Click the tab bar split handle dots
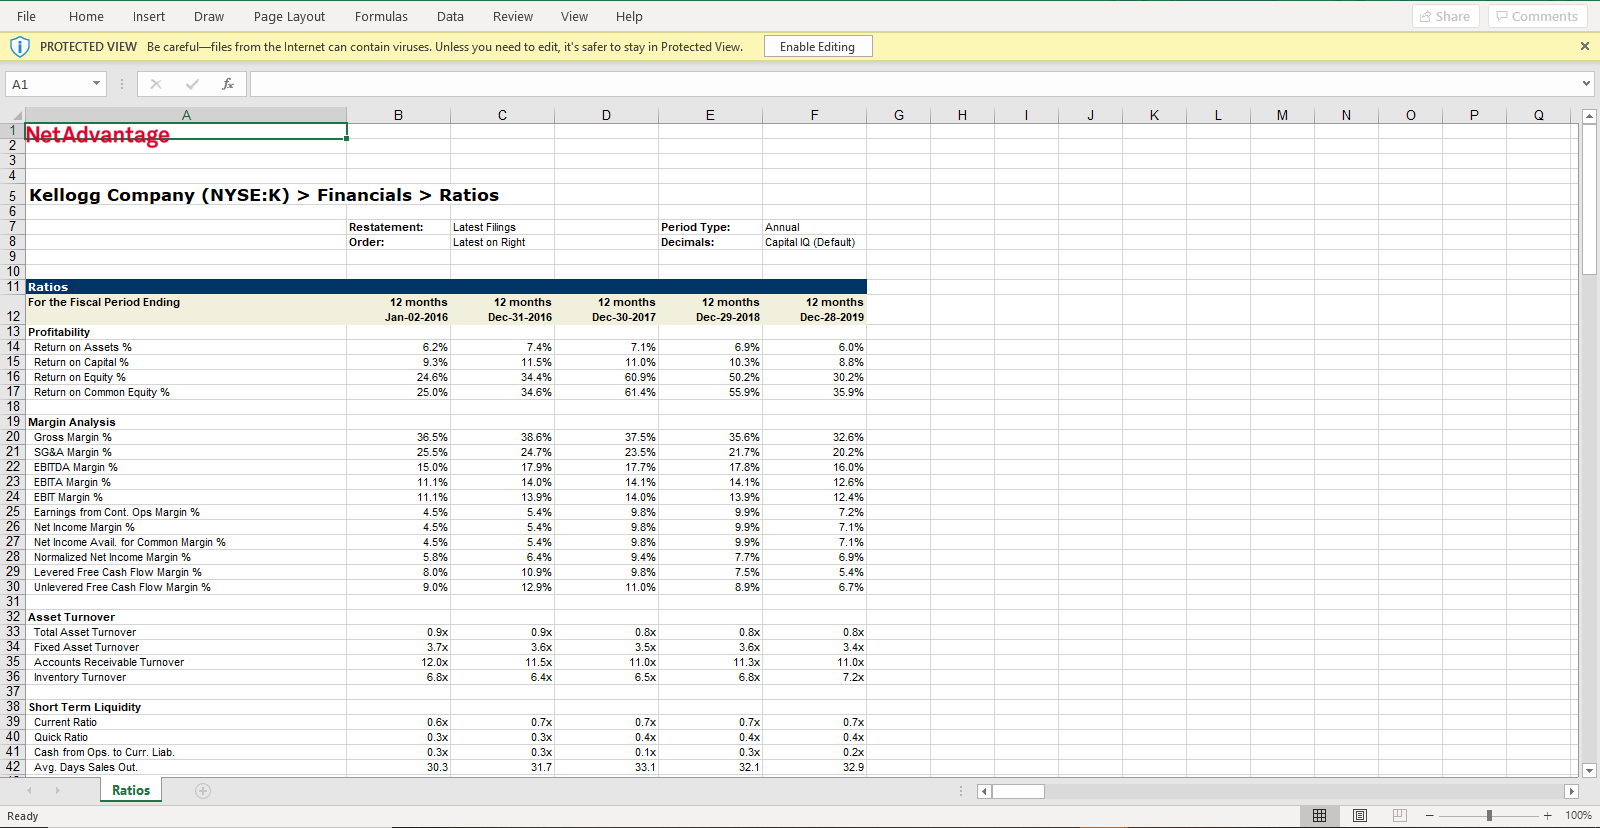Screen dimensions: 1600x828 [961, 791]
